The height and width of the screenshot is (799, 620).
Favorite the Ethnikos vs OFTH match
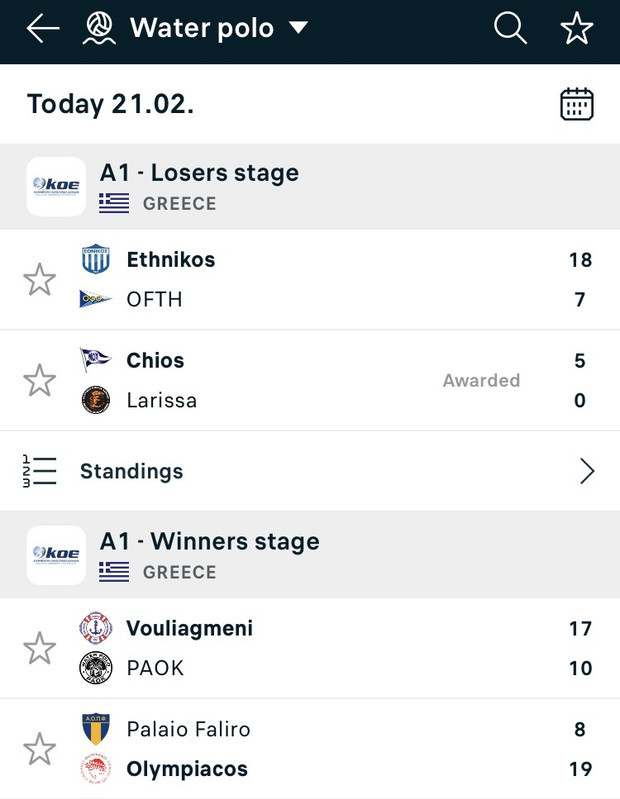coord(39,279)
